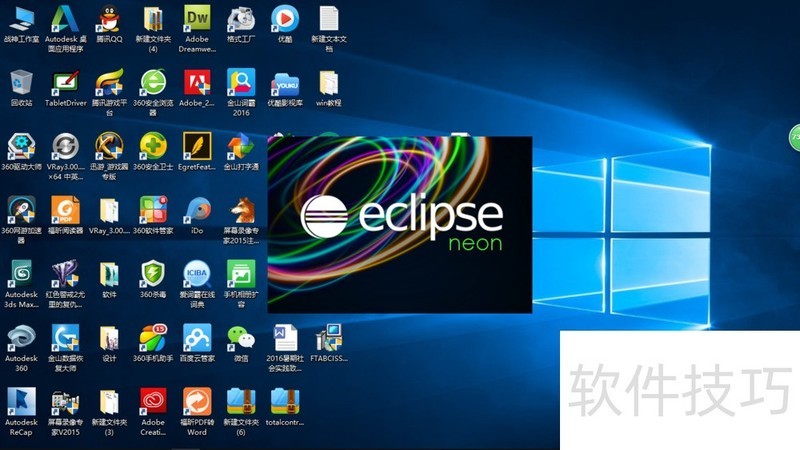Select the 设计 folder

click(x=109, y=338)
